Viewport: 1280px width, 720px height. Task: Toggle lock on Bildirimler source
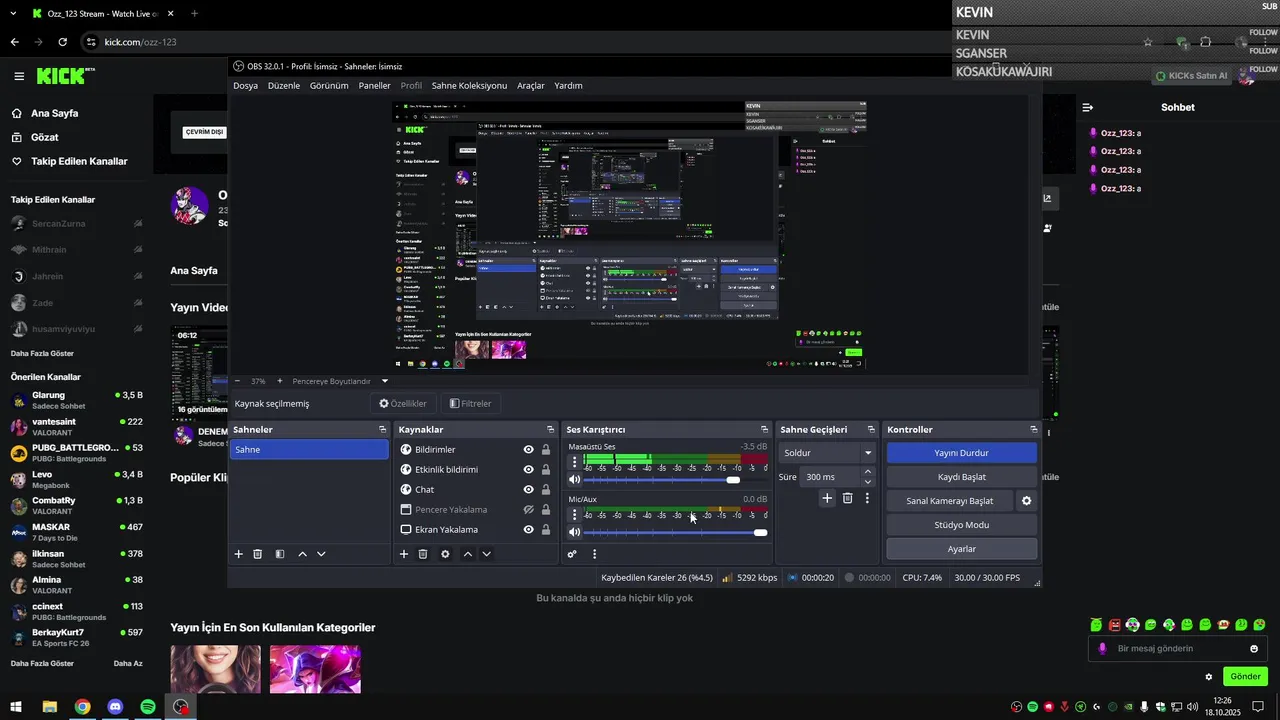(x=546, y=450)
